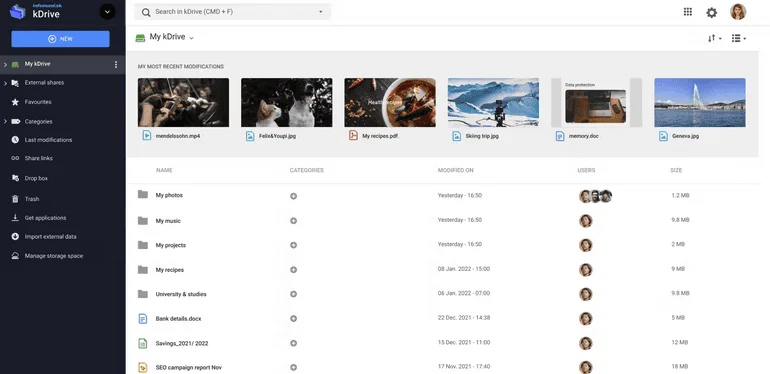Open Categories in sidebar

coord(38,121)
